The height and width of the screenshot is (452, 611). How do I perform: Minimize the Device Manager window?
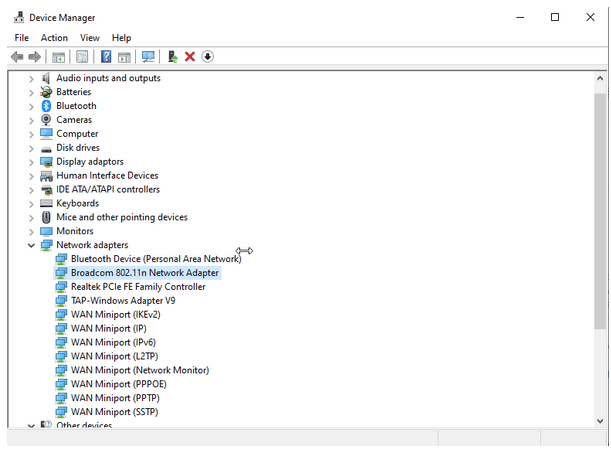click(520, 17)
